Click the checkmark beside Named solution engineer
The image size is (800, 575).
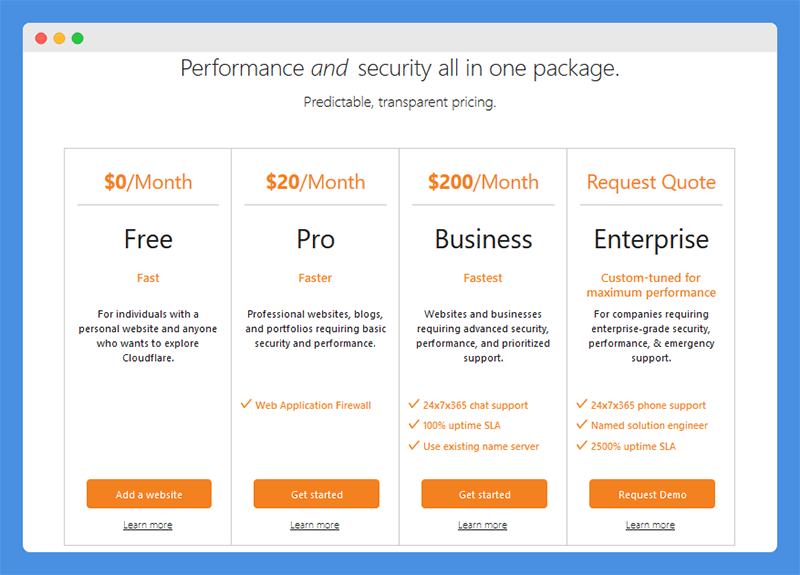click(x=582, y=424)
